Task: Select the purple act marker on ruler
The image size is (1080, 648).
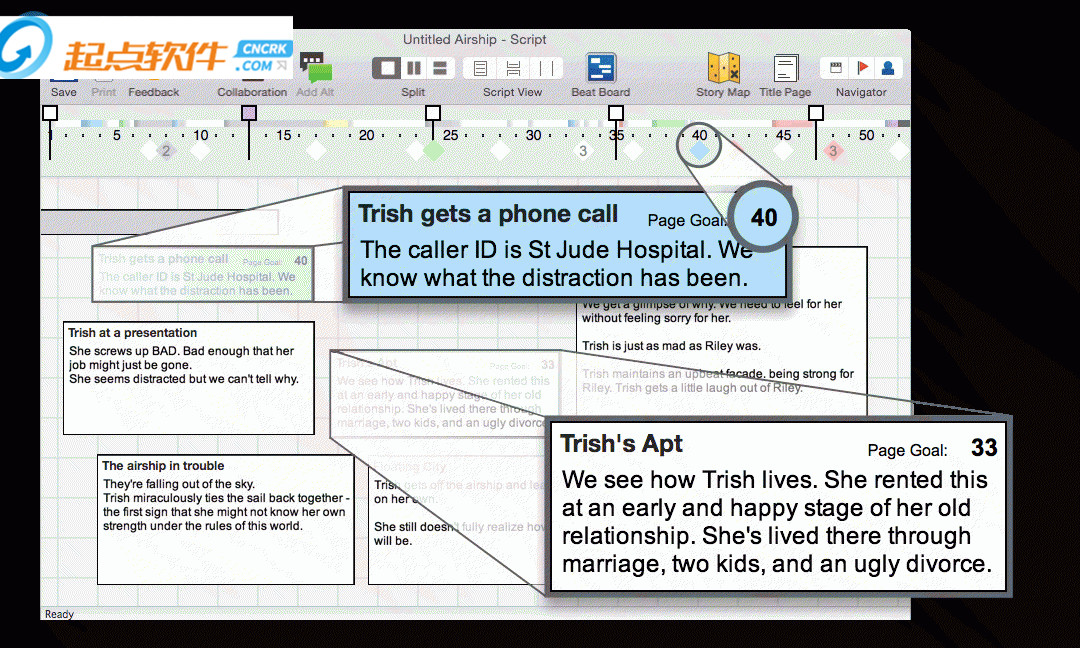Action: tap(249, 113)
